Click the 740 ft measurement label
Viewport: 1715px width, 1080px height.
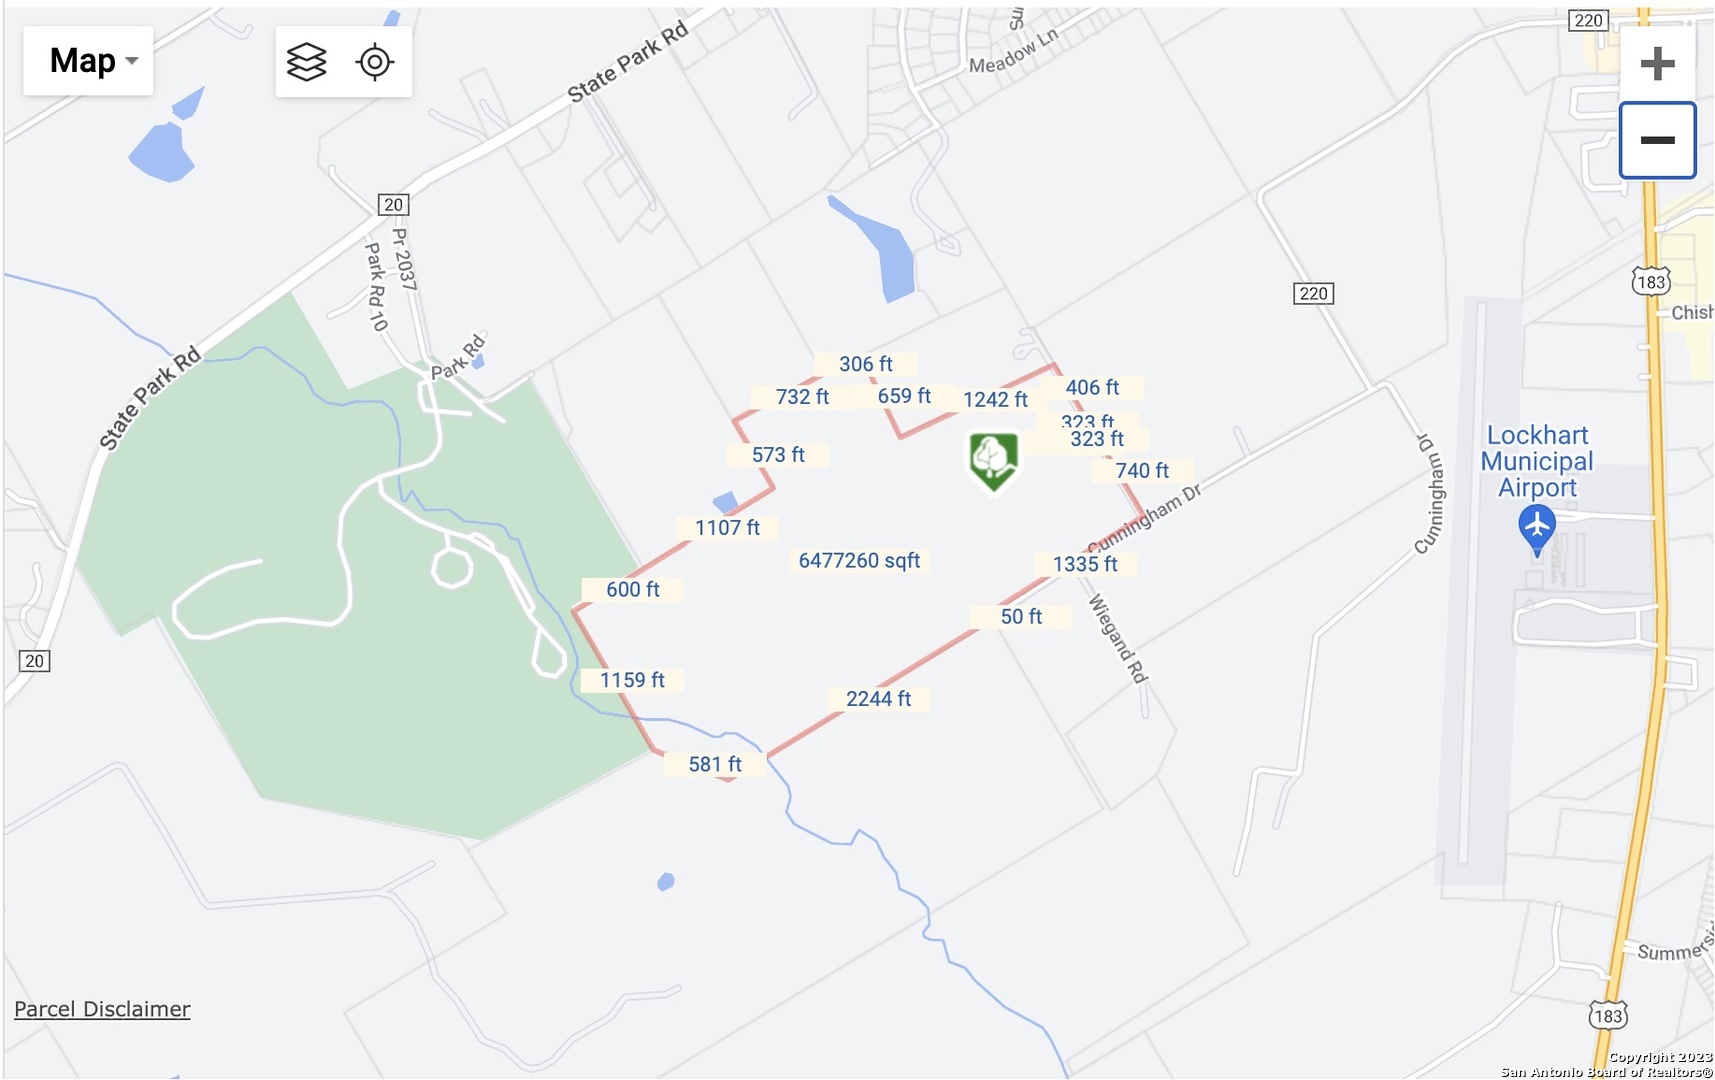click(1142, 471)
